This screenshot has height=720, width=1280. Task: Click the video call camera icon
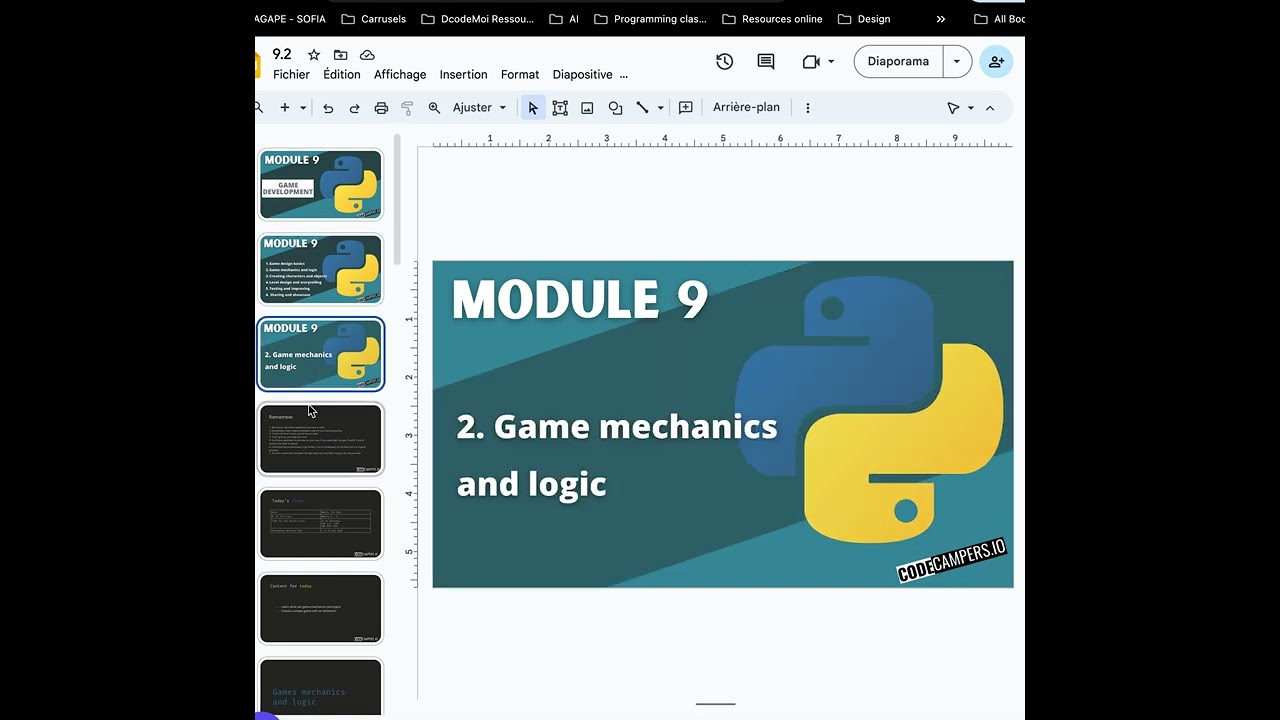[811, 62]
